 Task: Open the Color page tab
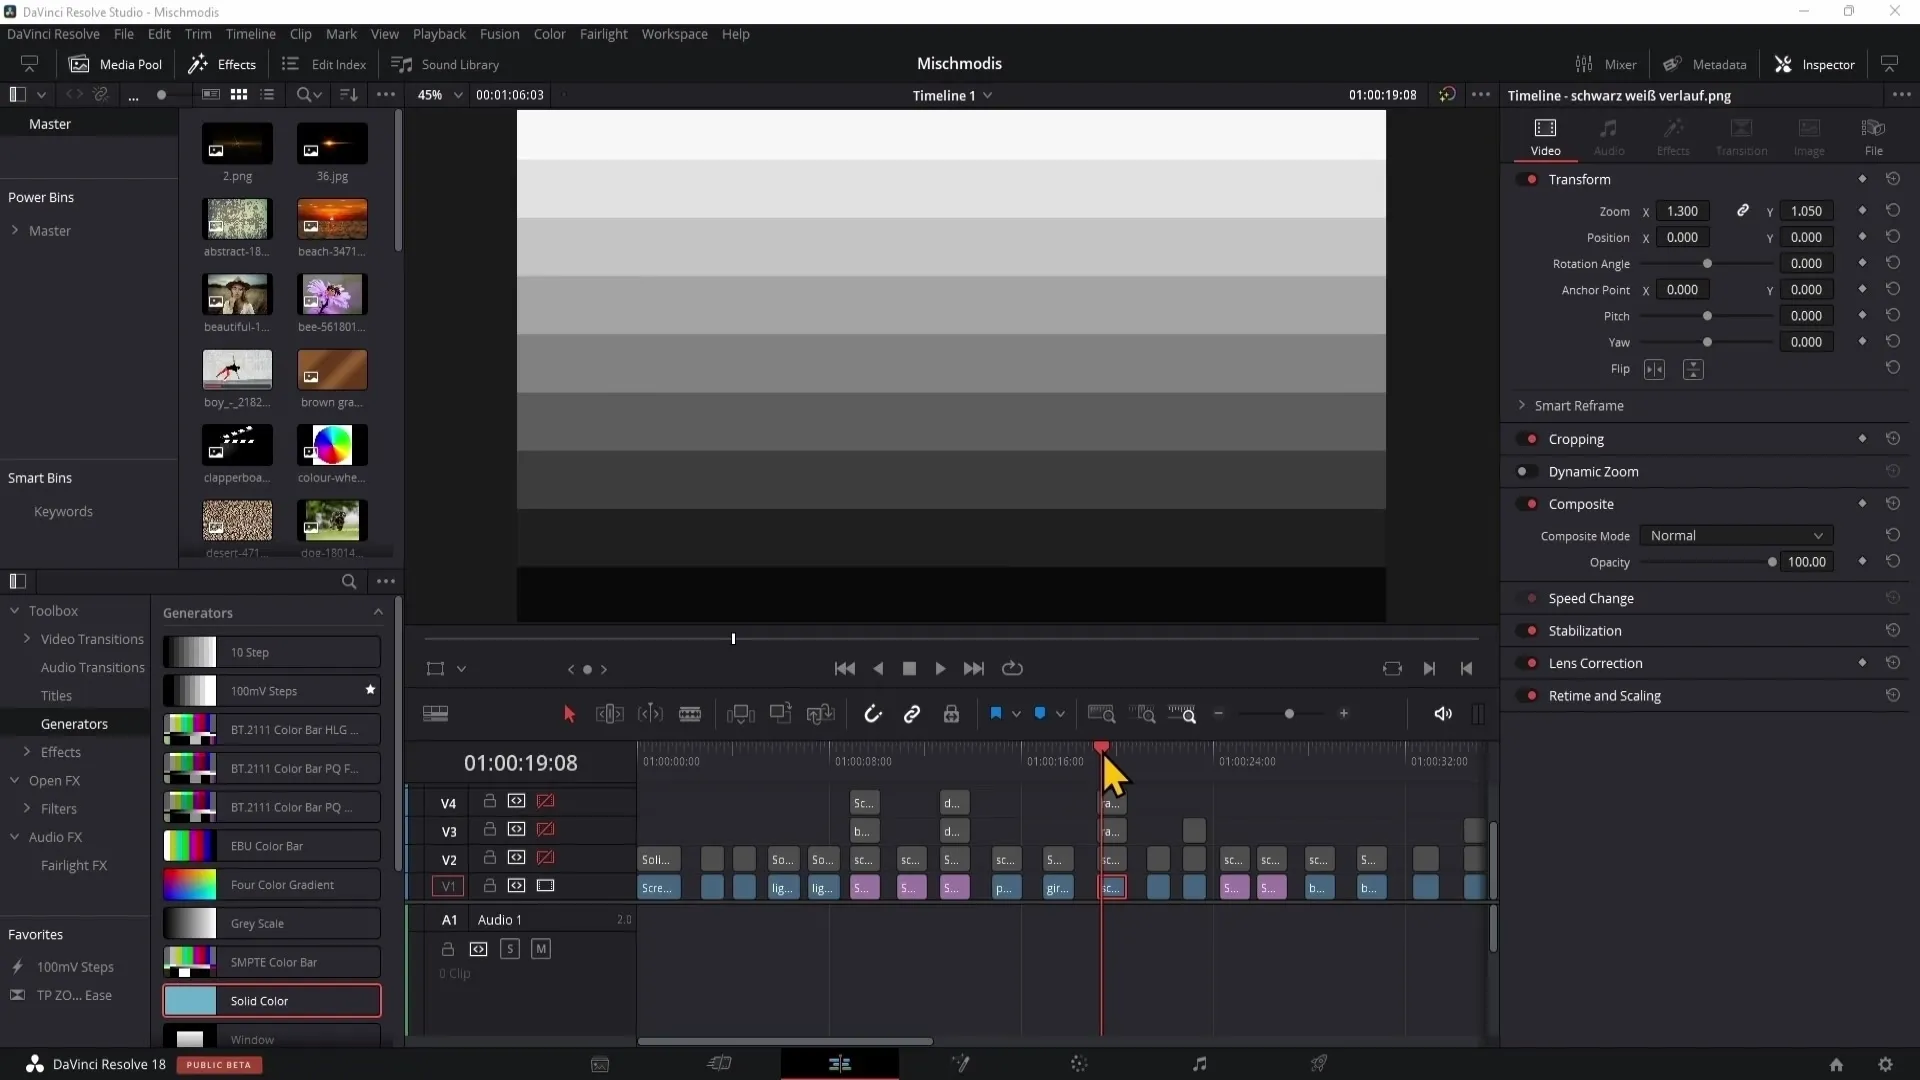click(x=1079, y=1064)
